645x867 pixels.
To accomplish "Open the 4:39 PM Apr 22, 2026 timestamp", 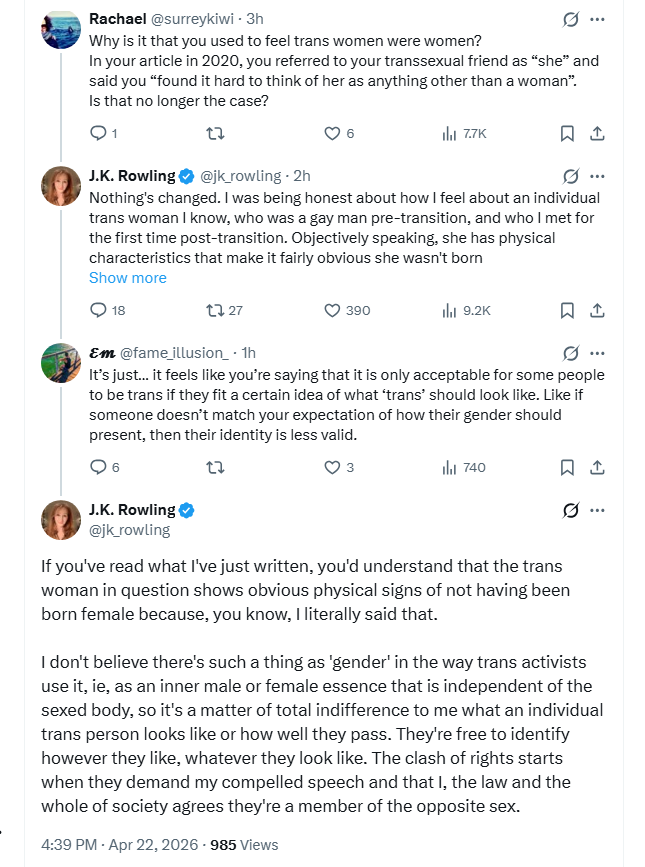I will [x=119, y=845].
